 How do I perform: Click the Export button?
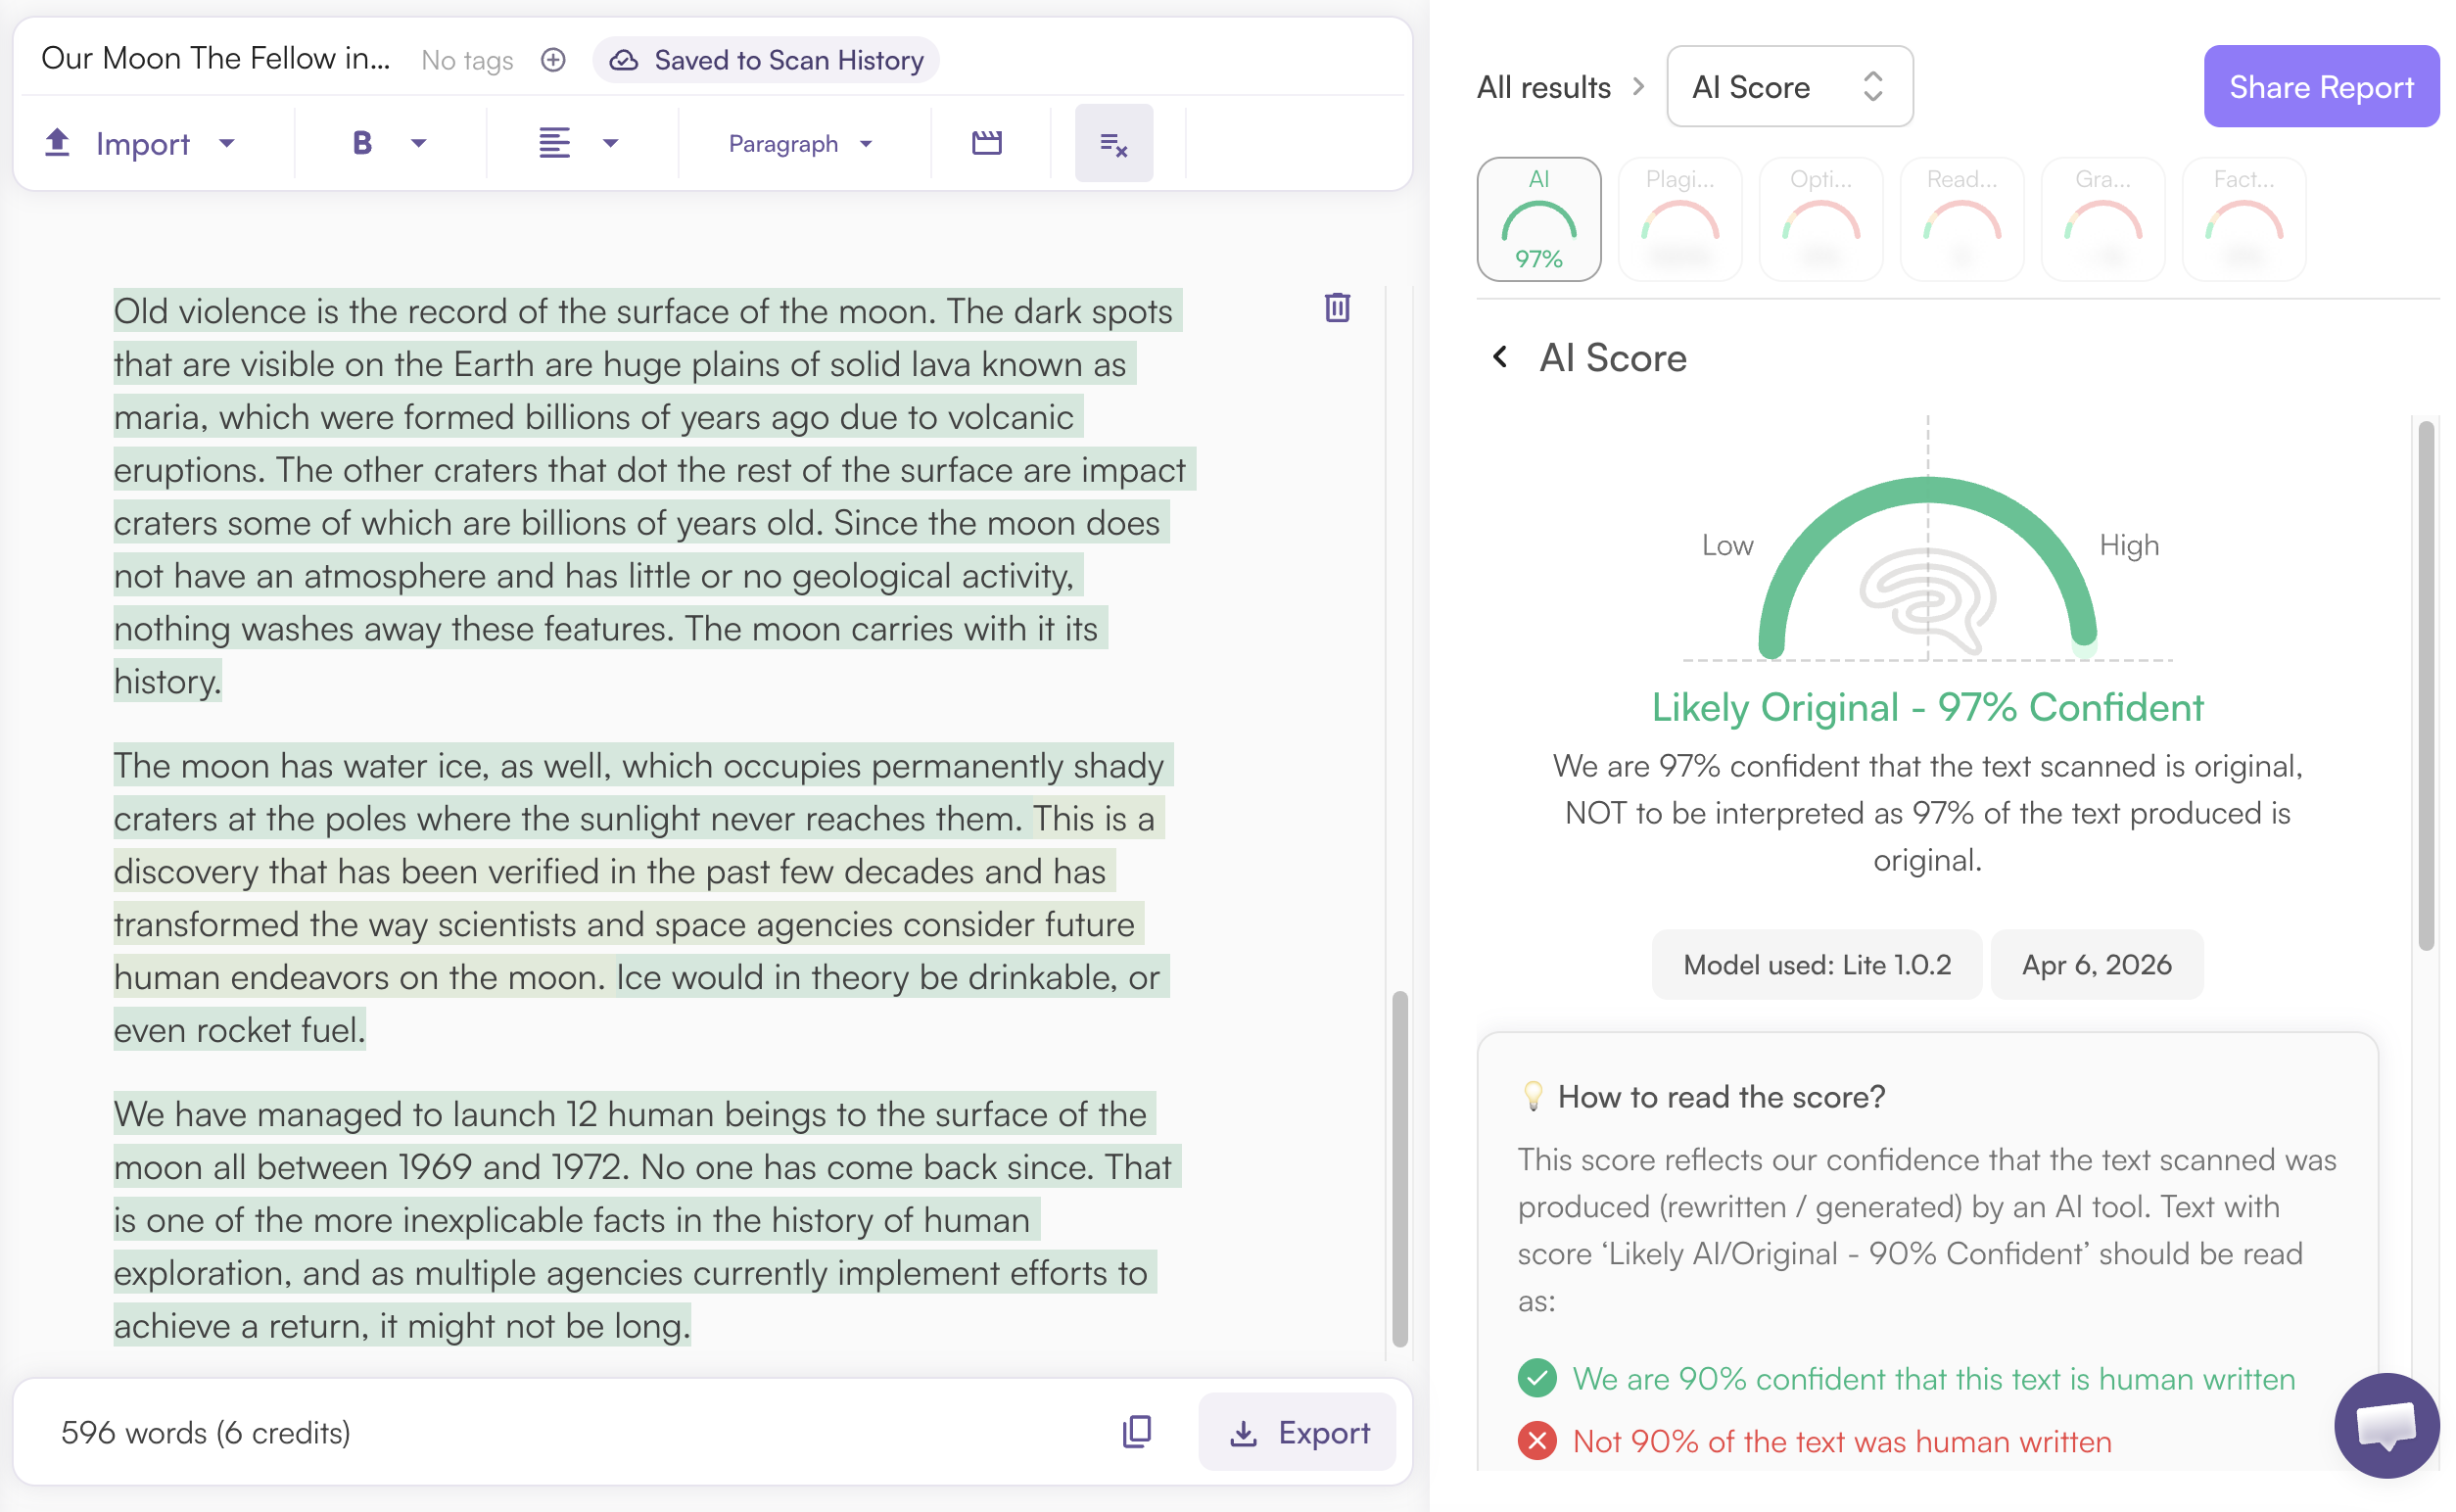point(1297,1432)
